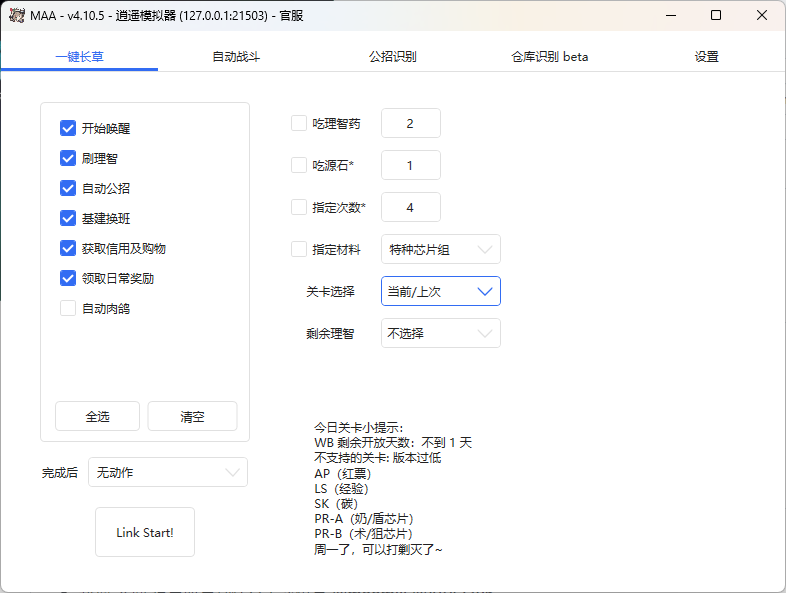The height and width of the screenshot is (593, 786).
Task: Click the 吃源石 count field showing 1
Action: (x=411, y=165)
